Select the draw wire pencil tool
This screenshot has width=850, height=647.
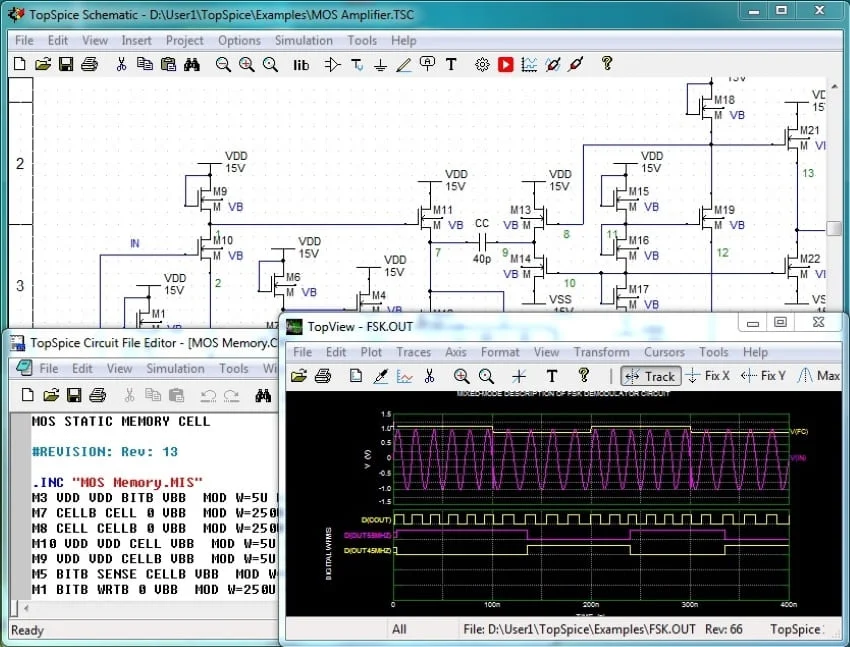(404, 65)
